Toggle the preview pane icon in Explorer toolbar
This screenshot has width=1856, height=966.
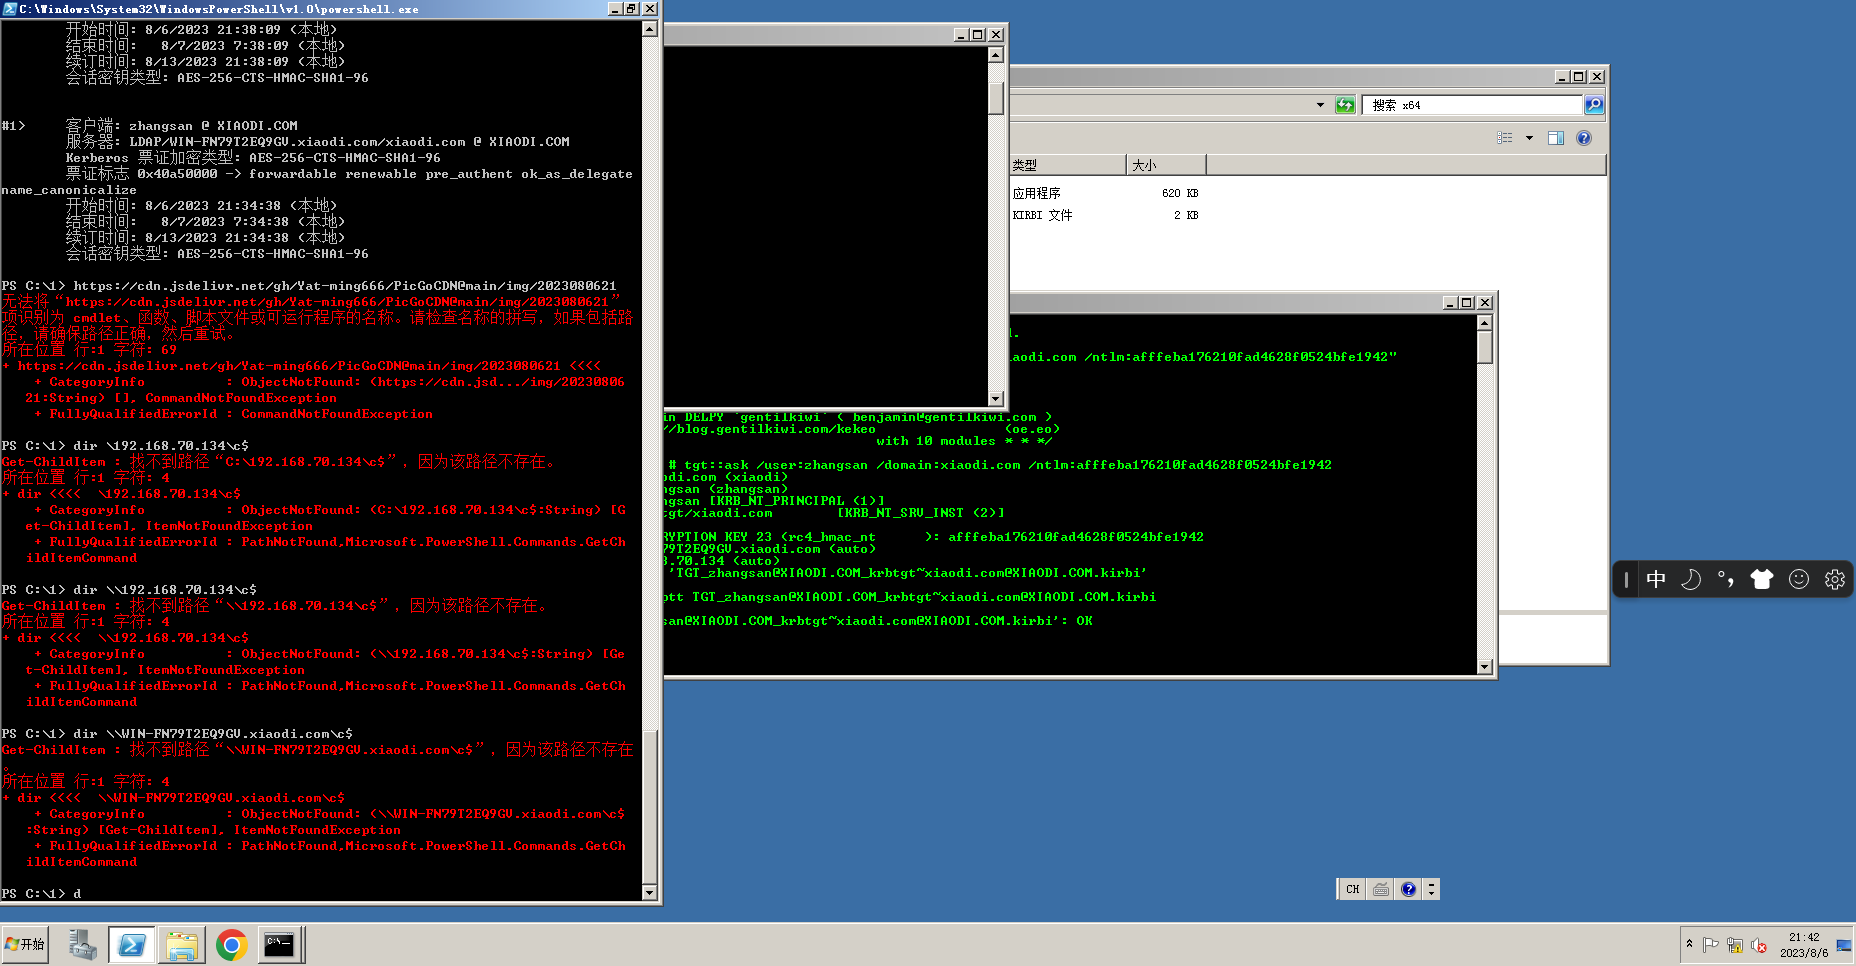click(1556, 137)
